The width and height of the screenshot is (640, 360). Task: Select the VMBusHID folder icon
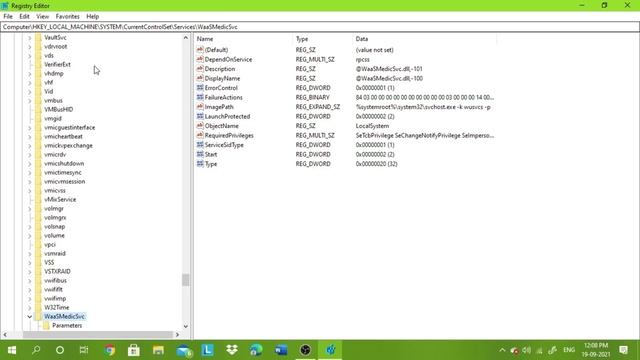(x=38, y=109)
